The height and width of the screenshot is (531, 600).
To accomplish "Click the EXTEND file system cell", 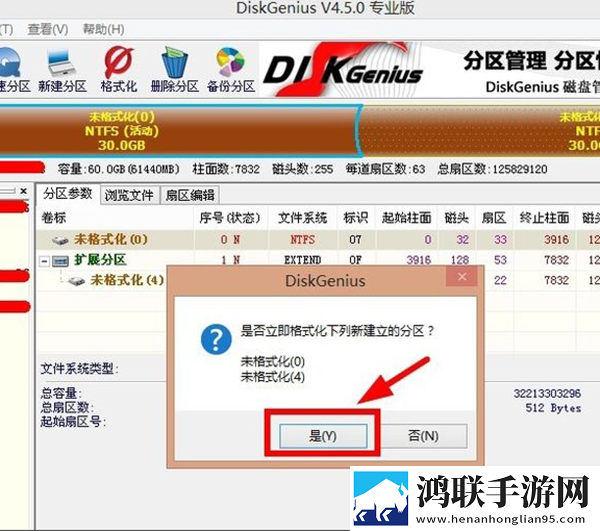I will pyautogui.click(x=302, y=260).
